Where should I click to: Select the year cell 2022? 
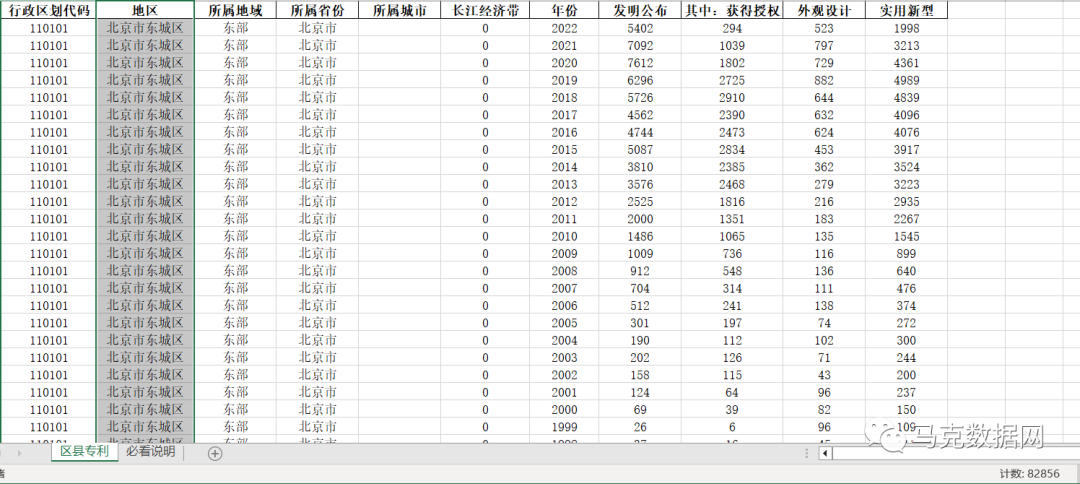[x=565, y=28]
